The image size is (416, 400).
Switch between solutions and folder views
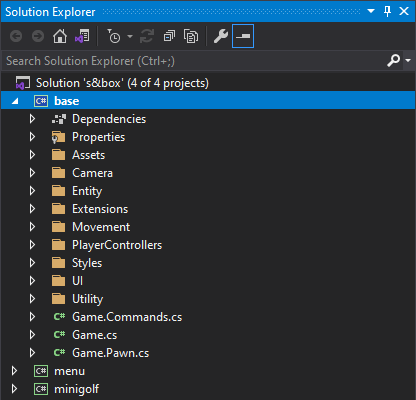(82, 36)
